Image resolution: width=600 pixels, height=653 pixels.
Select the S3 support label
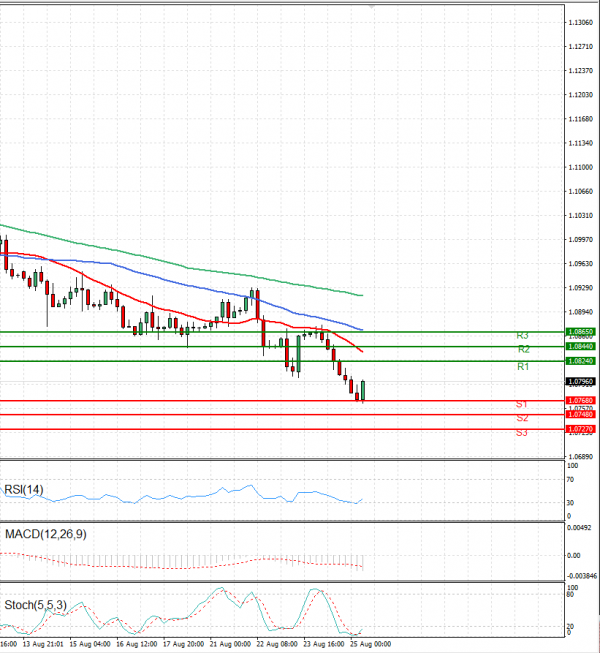click(x=522, y=433)
